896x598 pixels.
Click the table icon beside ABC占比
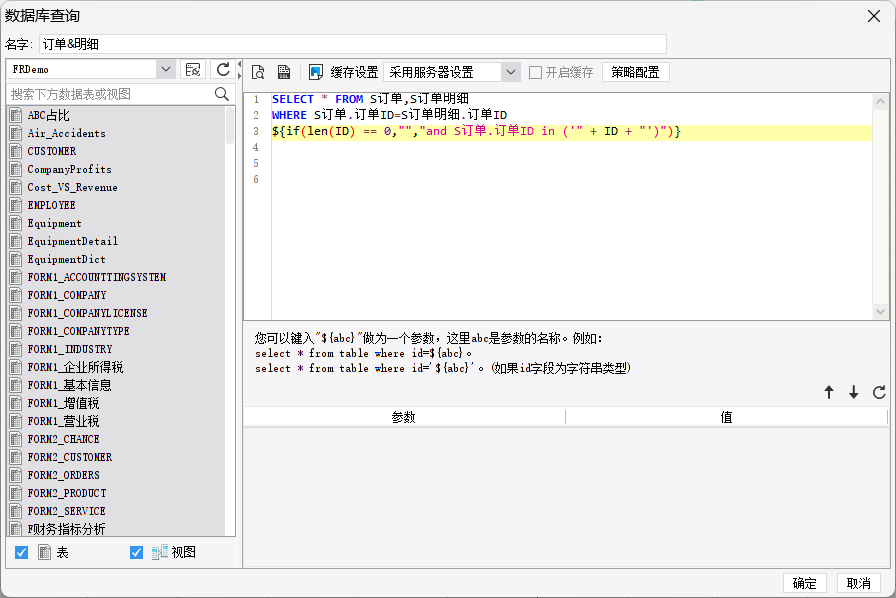(16, 115)
